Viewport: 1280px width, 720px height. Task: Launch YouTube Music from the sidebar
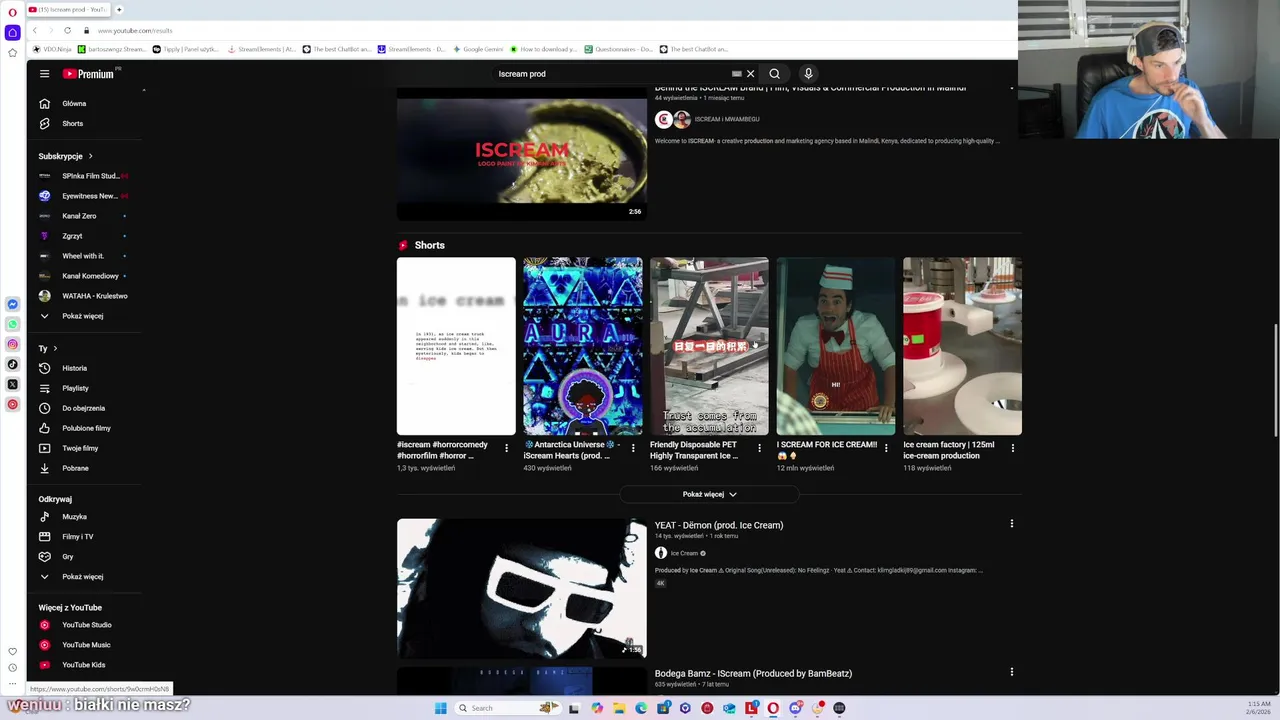click(x=86, y=645)
